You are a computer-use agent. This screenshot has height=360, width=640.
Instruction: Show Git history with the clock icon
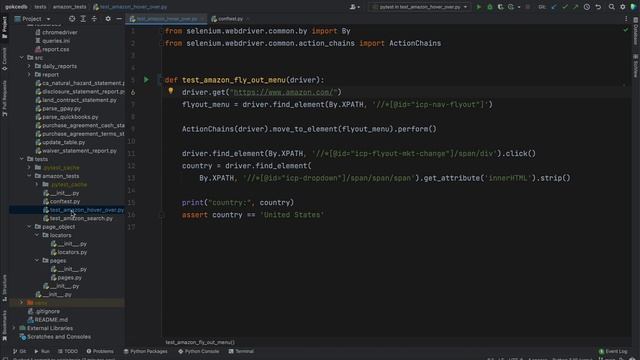587,7
